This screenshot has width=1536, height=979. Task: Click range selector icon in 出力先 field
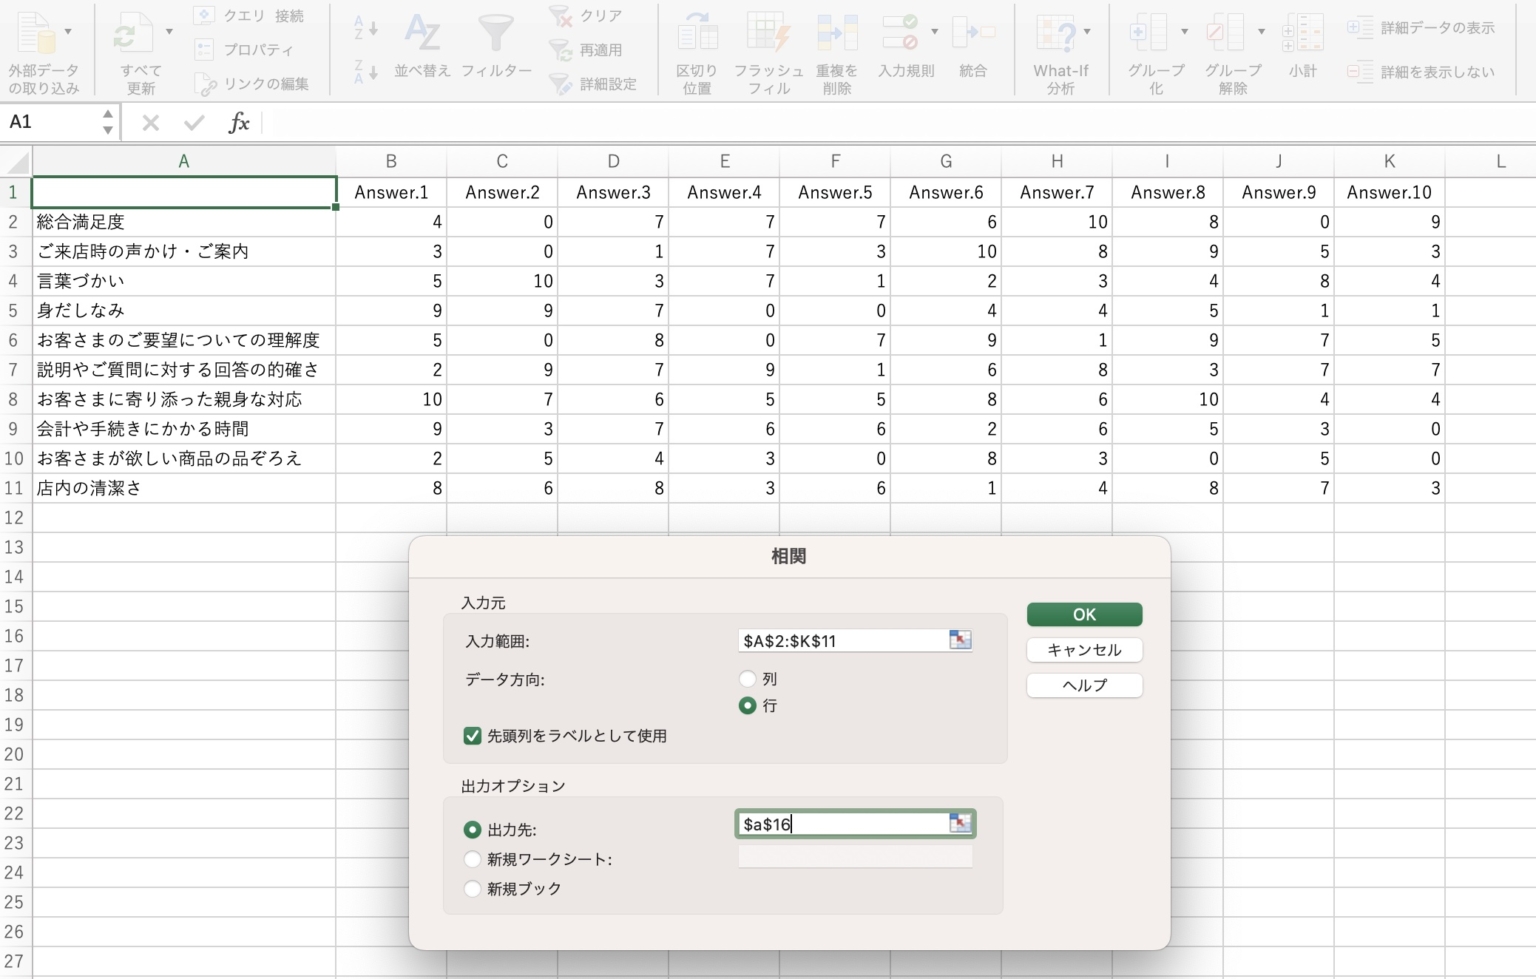click(x=960, y=823)
